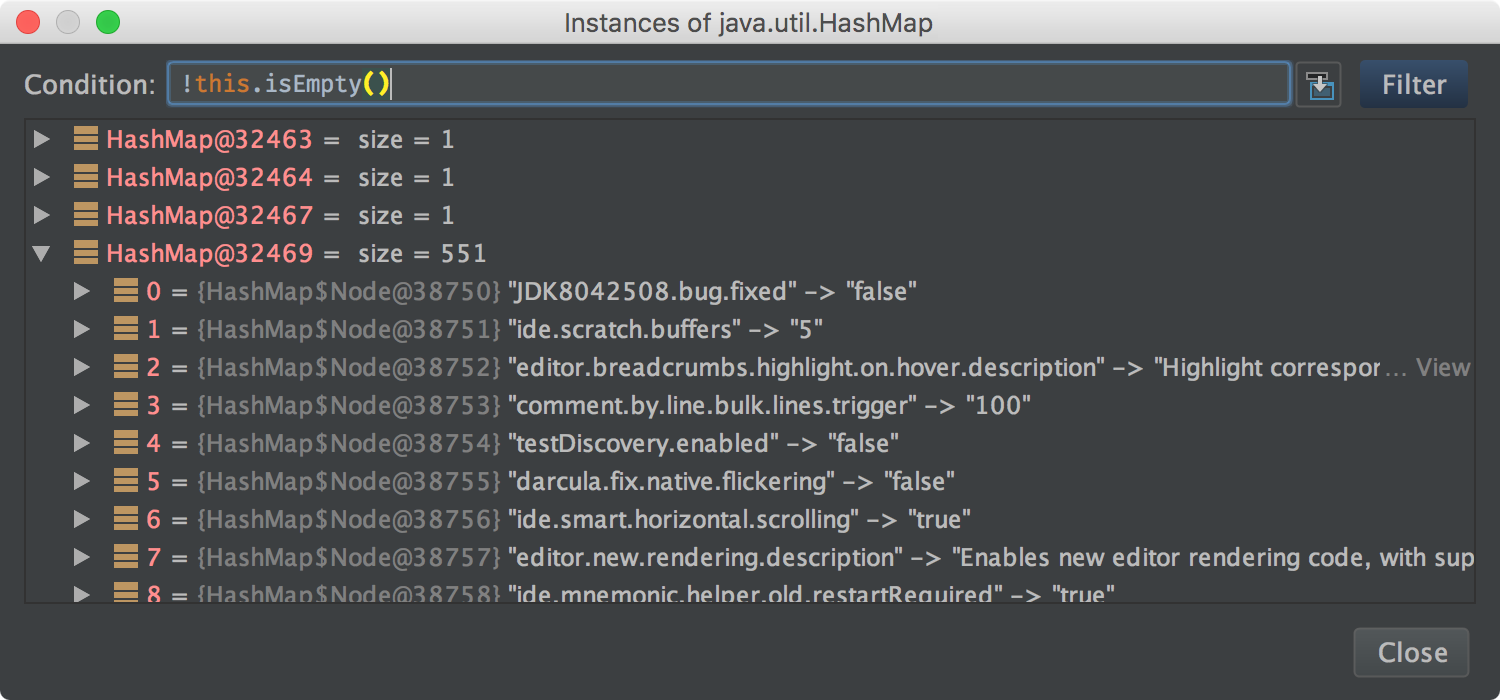Collapse the HashMap@32469 node
Screen dimensions: 1500x700
point(41,254)
